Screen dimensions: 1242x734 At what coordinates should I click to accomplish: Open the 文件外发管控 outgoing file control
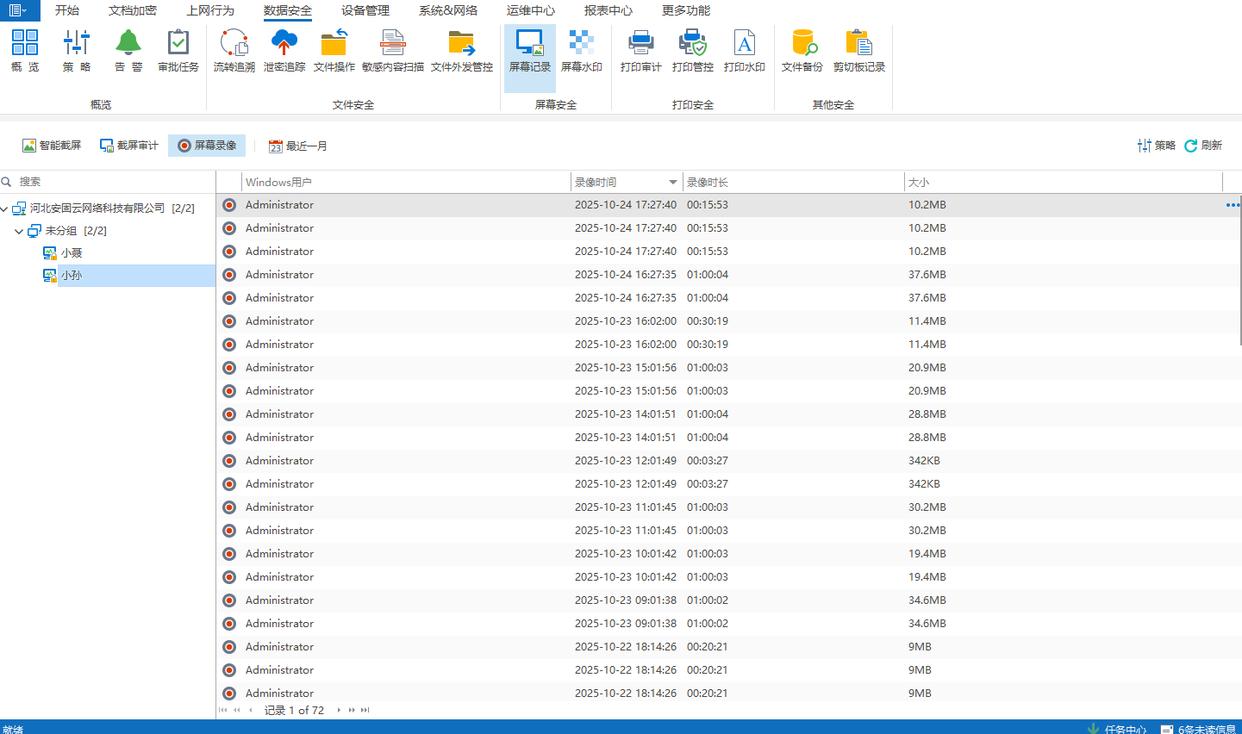(x=461, y=50)
